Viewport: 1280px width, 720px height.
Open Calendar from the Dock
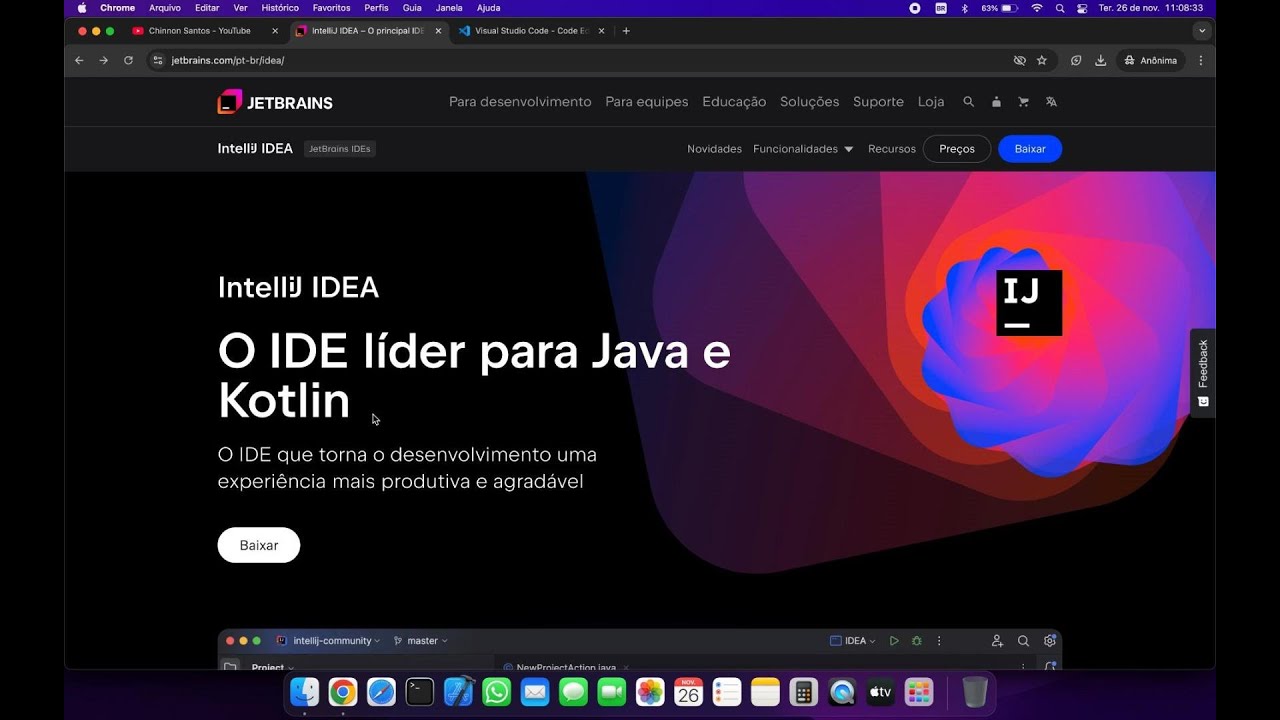tap(688, 691)
